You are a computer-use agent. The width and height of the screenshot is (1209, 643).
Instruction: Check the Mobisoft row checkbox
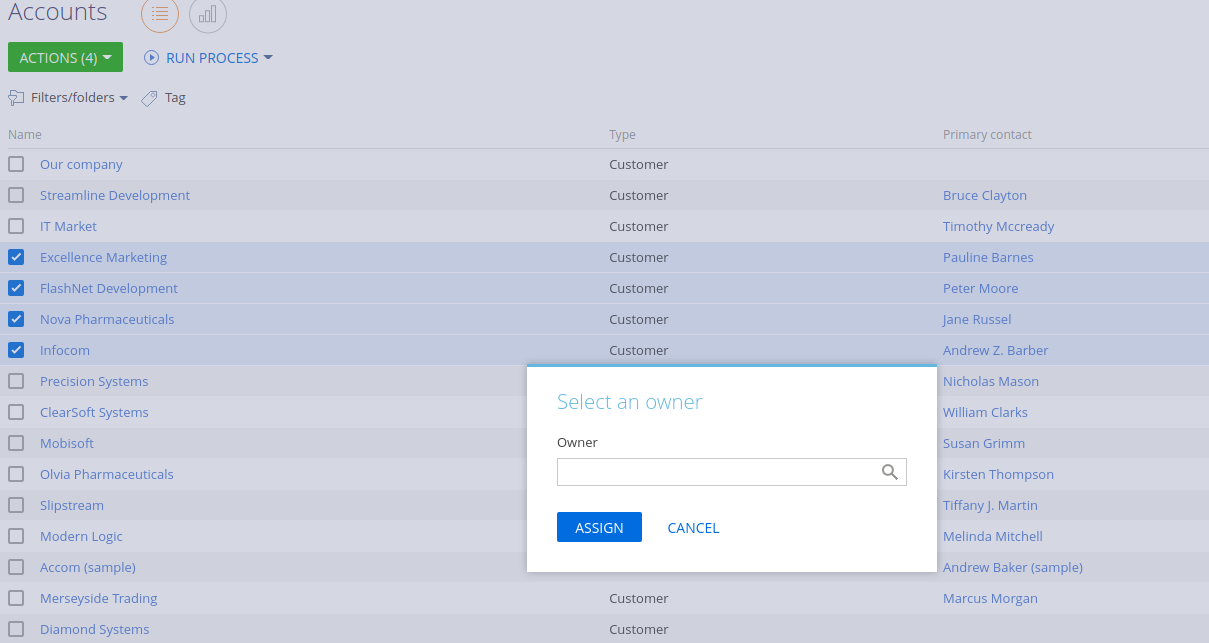coord(16,443)
